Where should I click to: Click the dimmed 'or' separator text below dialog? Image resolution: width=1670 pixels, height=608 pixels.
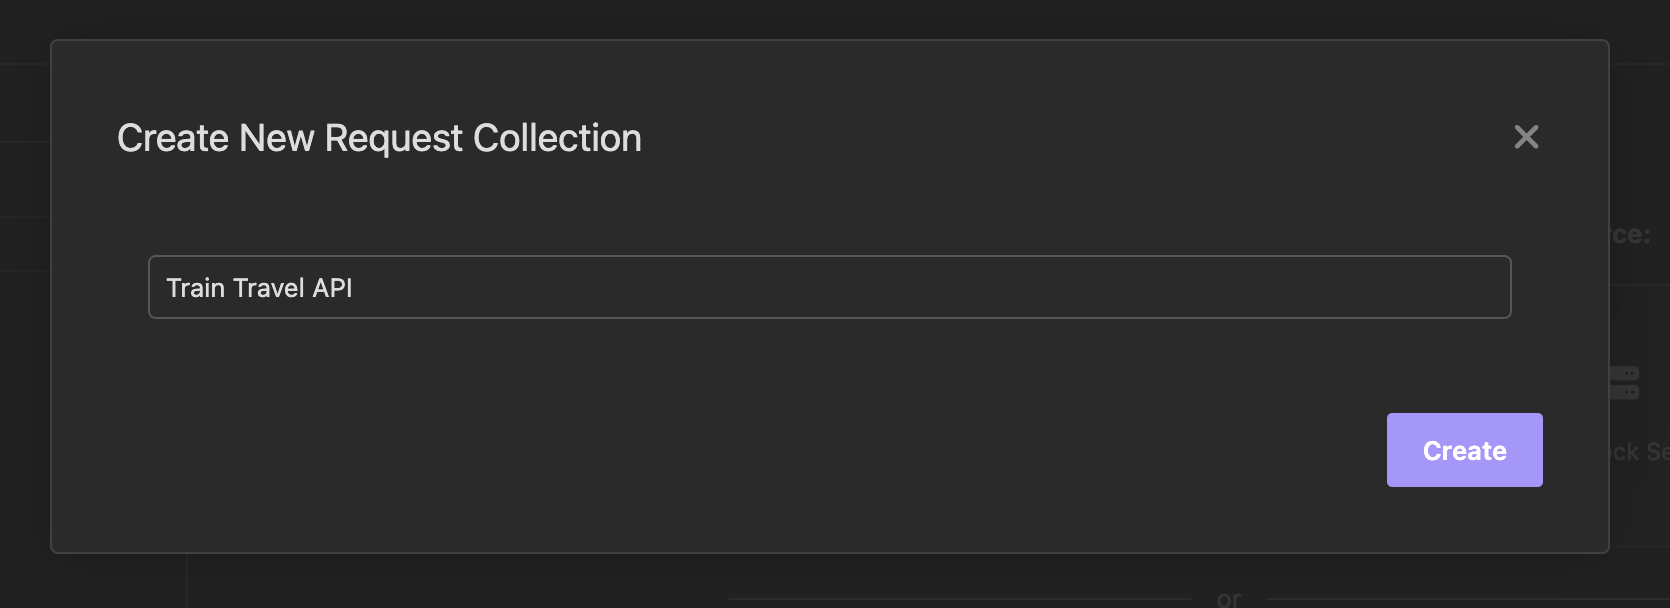pos(1229,598)
